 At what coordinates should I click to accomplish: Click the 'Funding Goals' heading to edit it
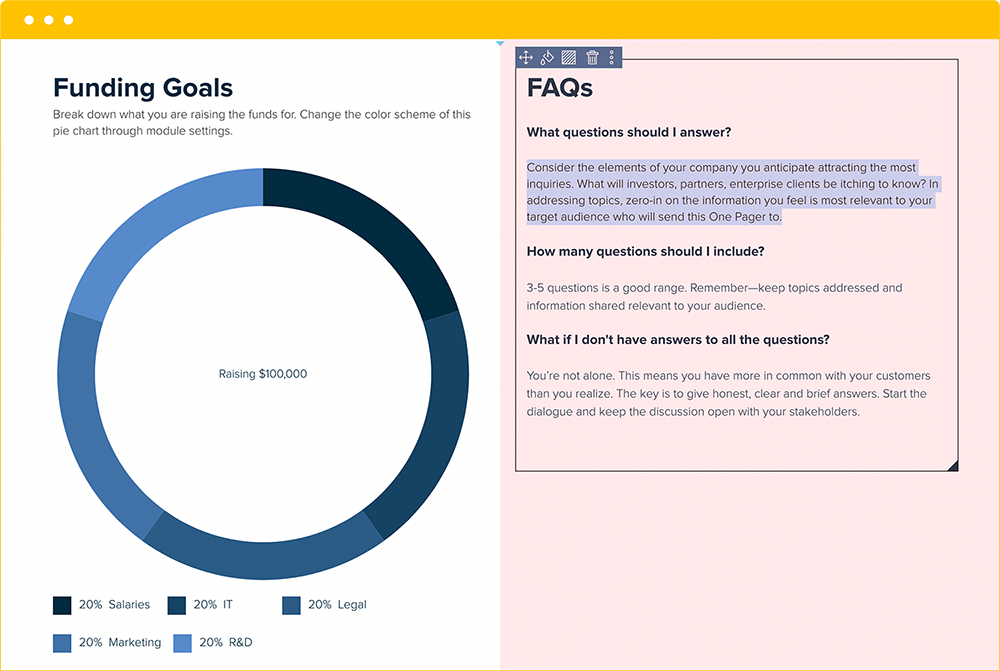142,88
